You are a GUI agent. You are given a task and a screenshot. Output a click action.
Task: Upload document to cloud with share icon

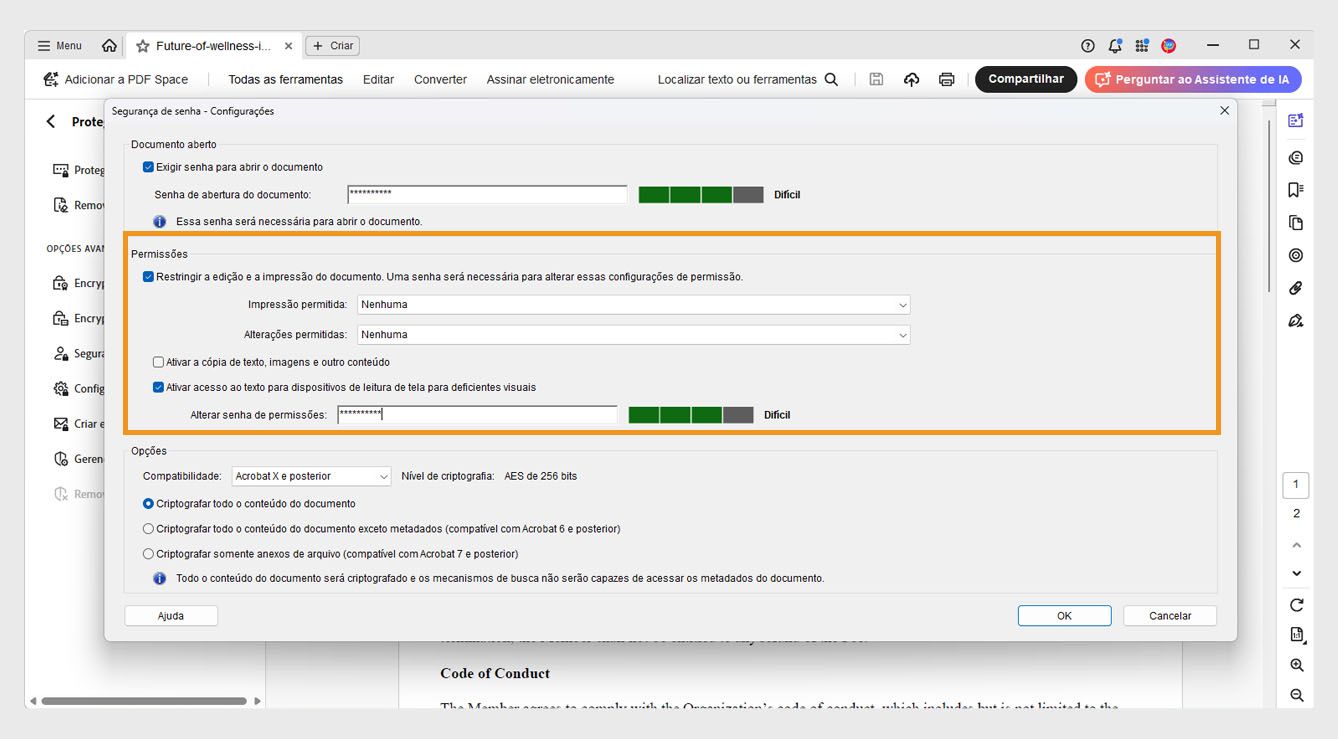pyautogui.click(x=911, y=79)
